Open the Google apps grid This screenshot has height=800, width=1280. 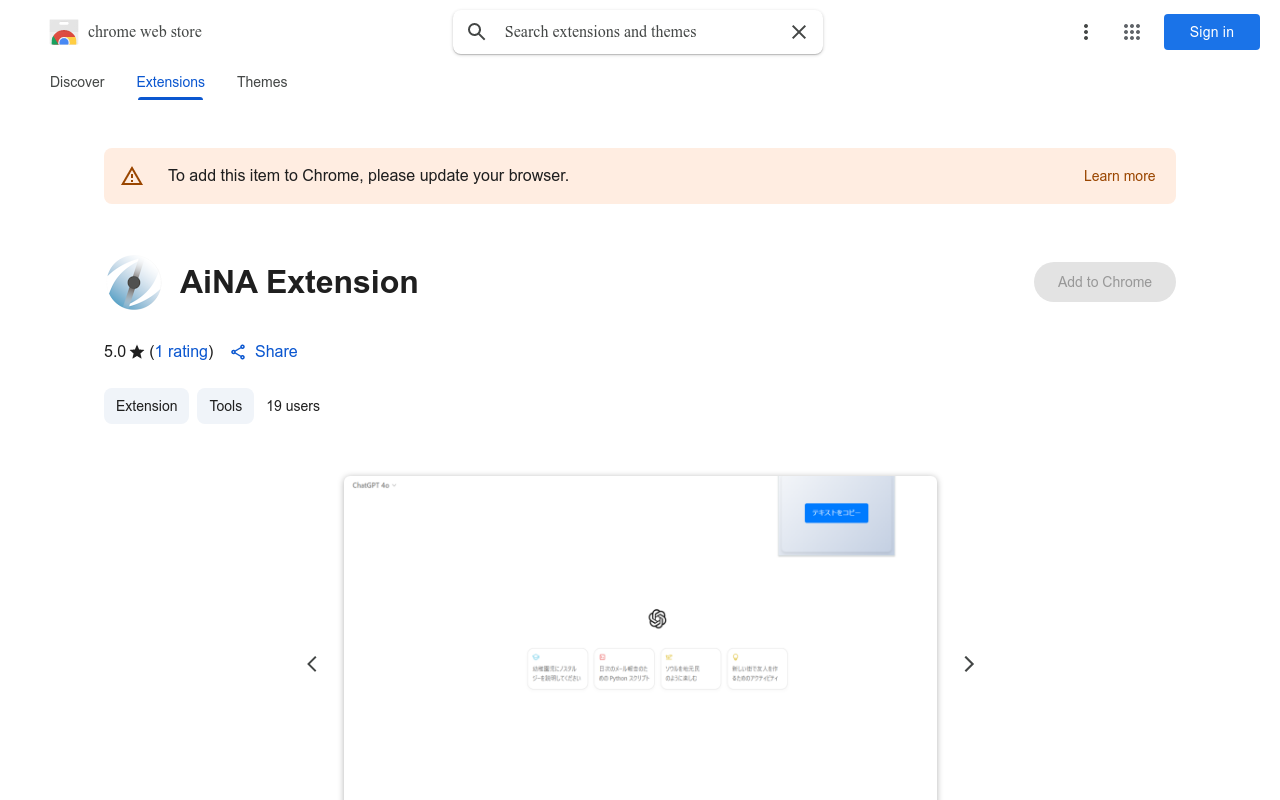pos(1132,32)
